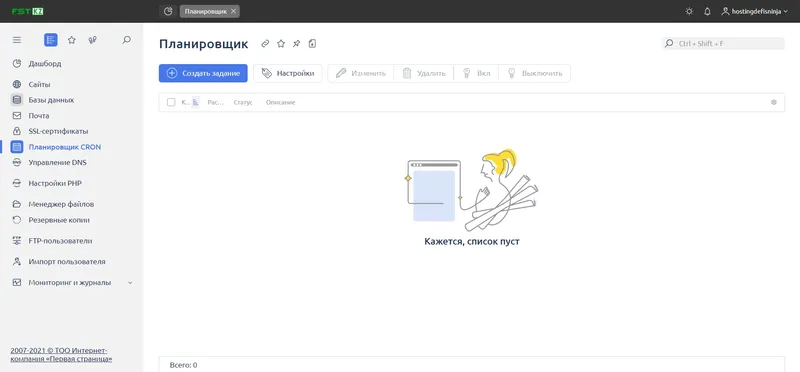Collapse the sidebar with the hamburger icon
Image resolution: width=800 pixels, height=372 pixels.
tap(17, 40)
